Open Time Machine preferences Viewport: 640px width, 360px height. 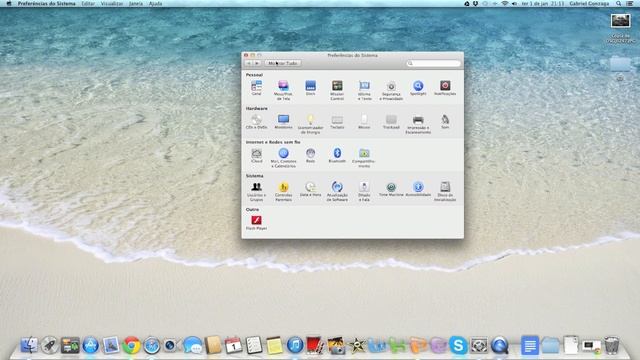pos(391,189)
